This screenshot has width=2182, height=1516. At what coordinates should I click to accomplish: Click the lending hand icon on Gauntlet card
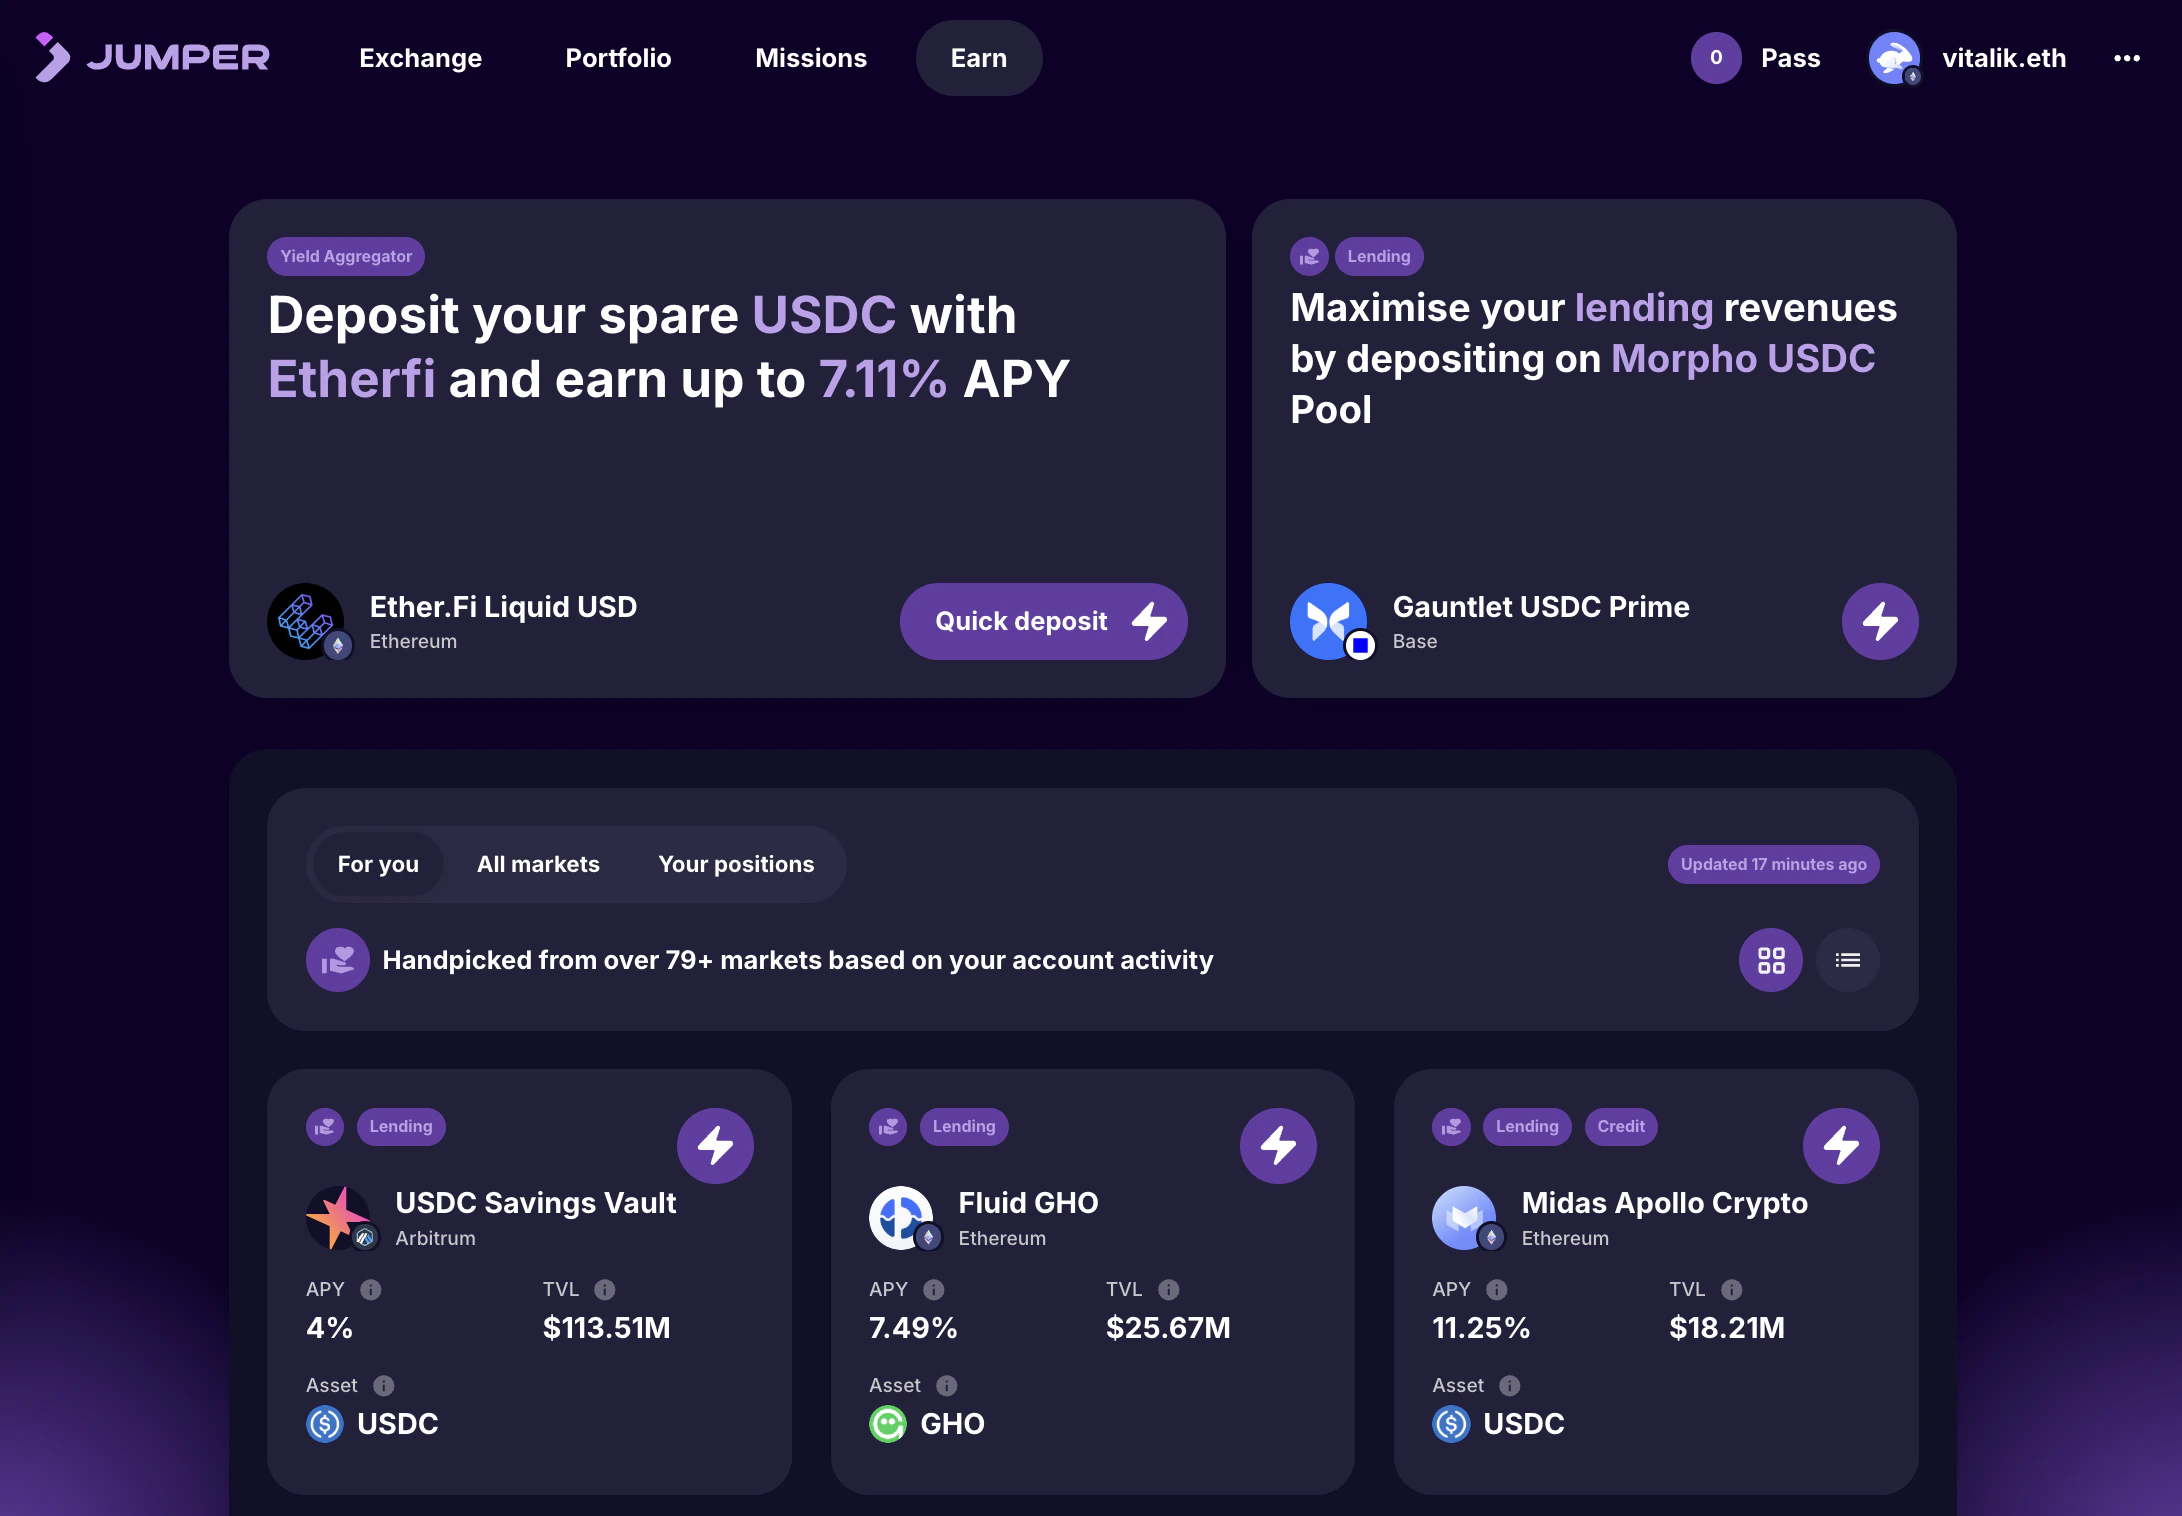point(1309,257)
